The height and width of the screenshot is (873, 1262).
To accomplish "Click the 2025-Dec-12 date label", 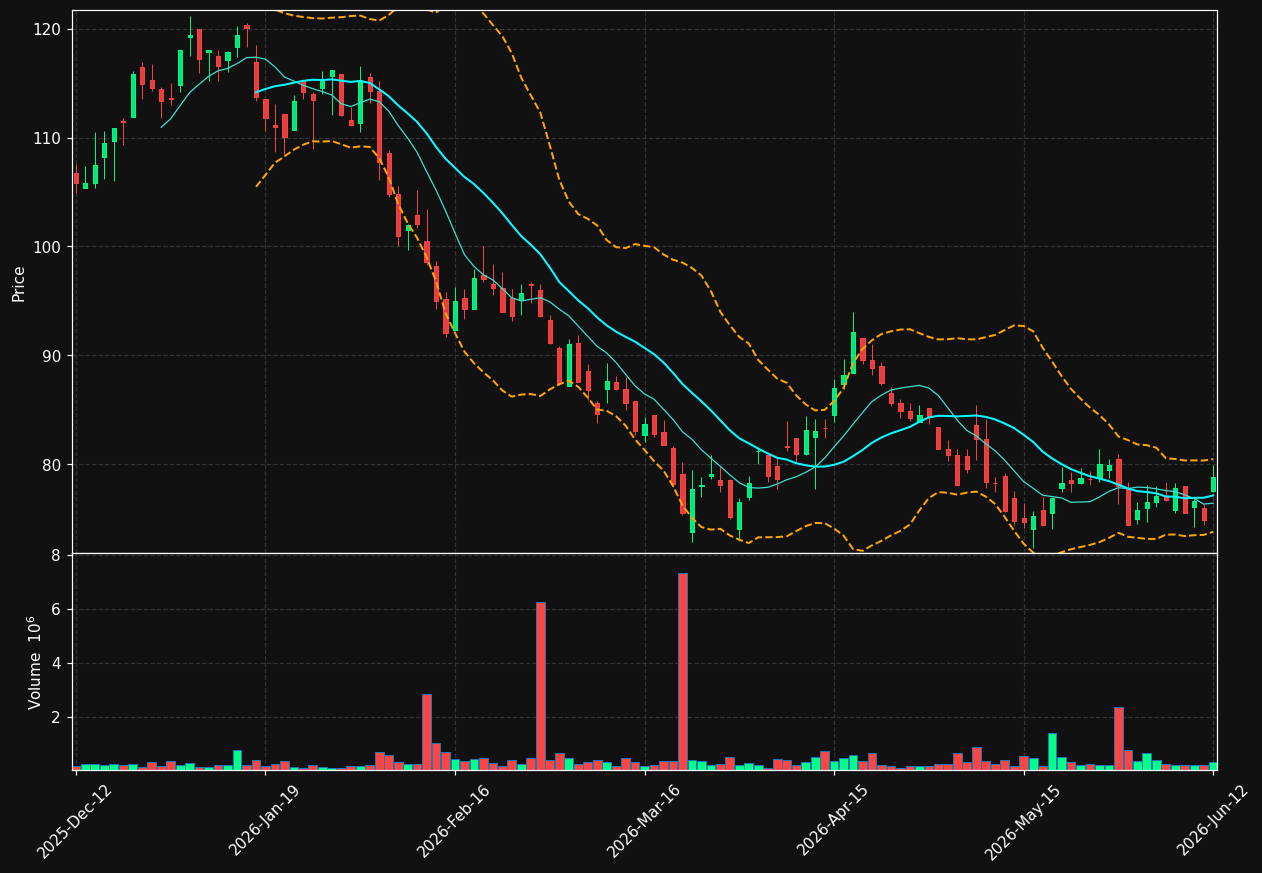I will click(75, 821).
